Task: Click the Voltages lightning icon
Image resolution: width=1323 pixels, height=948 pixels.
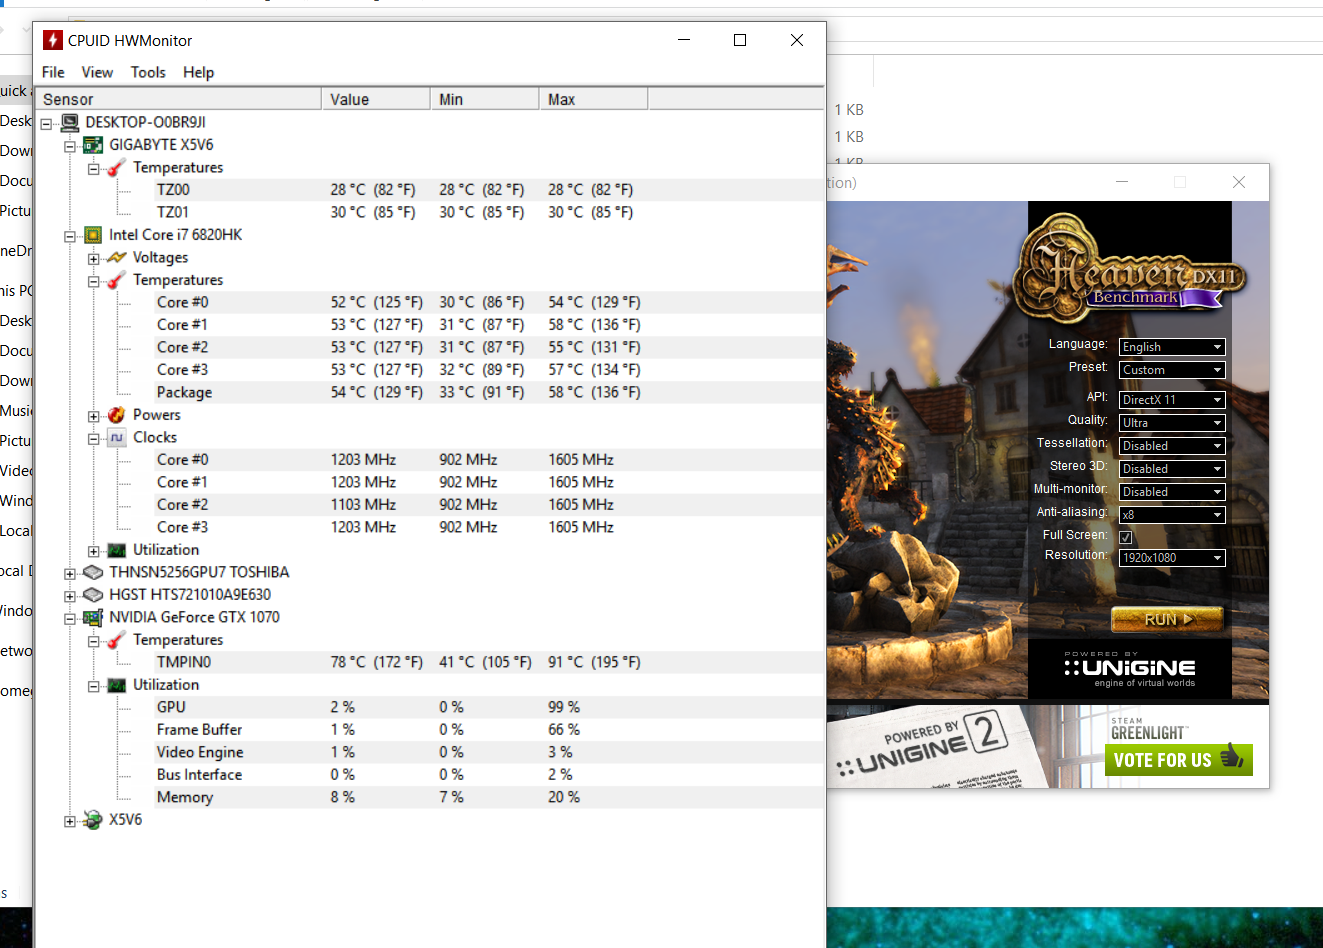Action: 117,257
